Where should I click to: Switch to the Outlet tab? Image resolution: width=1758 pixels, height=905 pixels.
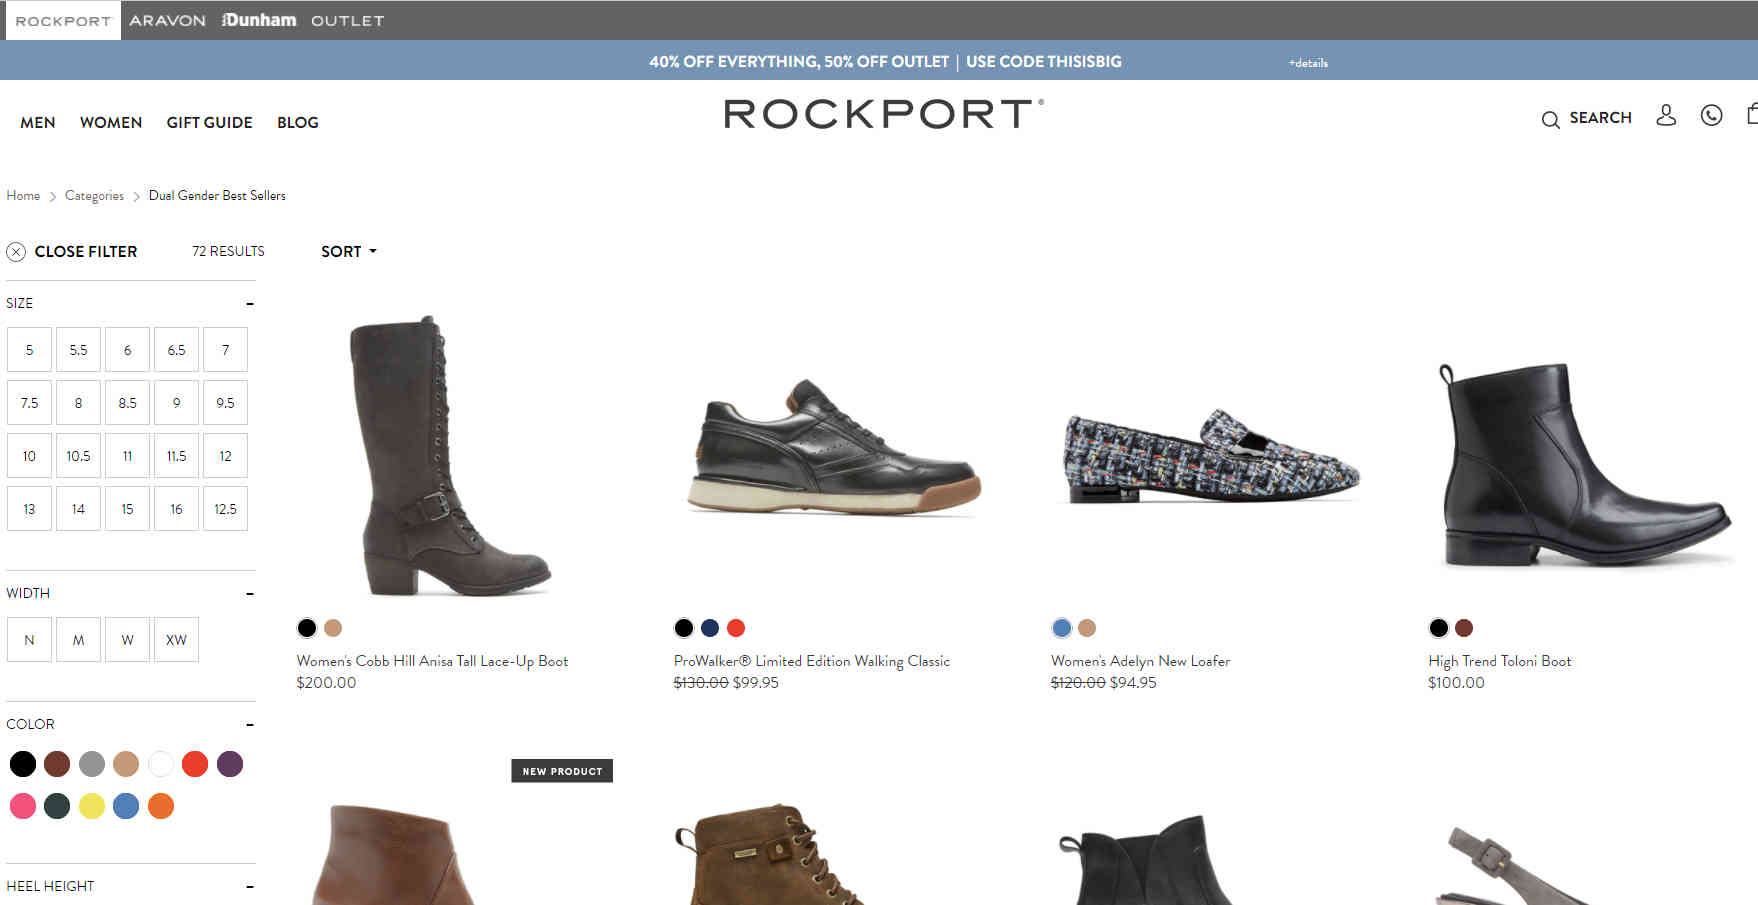coord(347,20)
